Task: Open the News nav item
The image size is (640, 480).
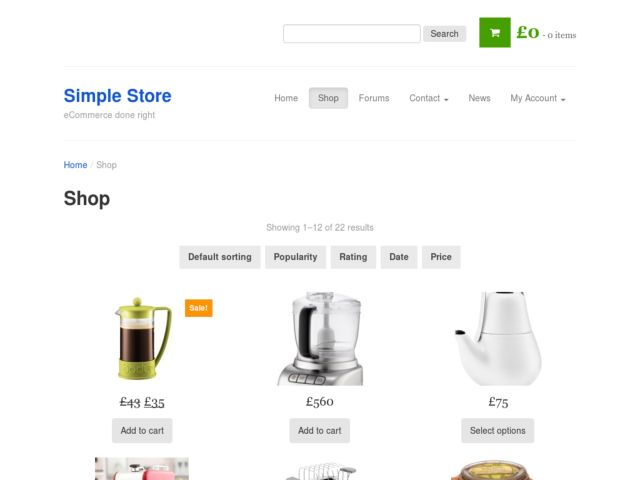Action: pos(479,98)
